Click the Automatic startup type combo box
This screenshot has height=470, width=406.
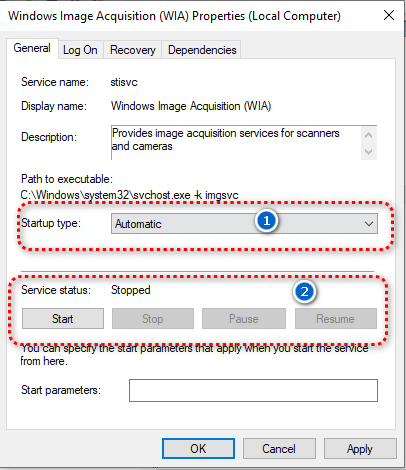[244, 224]
